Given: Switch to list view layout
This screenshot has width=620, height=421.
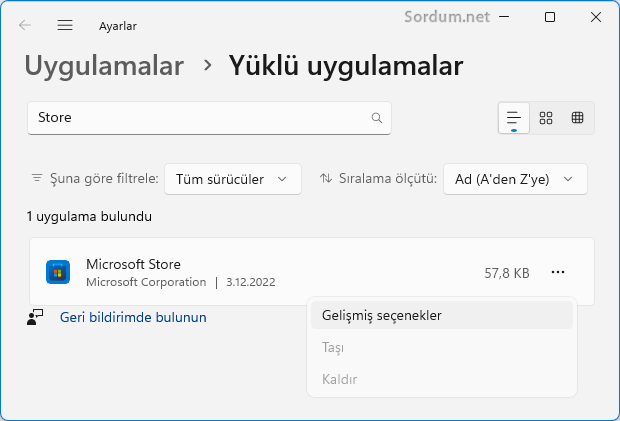Looking at the screenshot, I should point(514,118).
